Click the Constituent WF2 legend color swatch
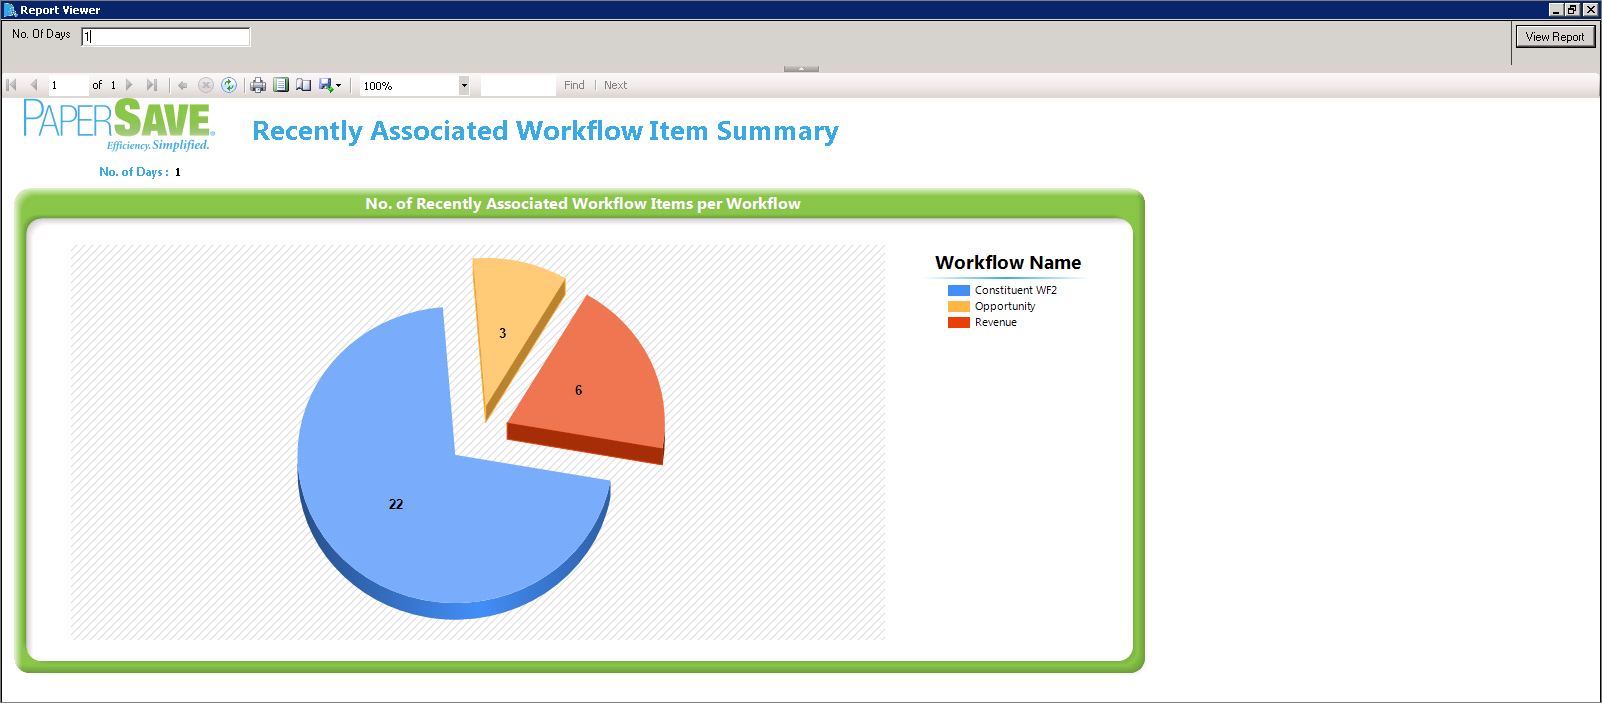 pyautogui.click(x=959, y=290)
